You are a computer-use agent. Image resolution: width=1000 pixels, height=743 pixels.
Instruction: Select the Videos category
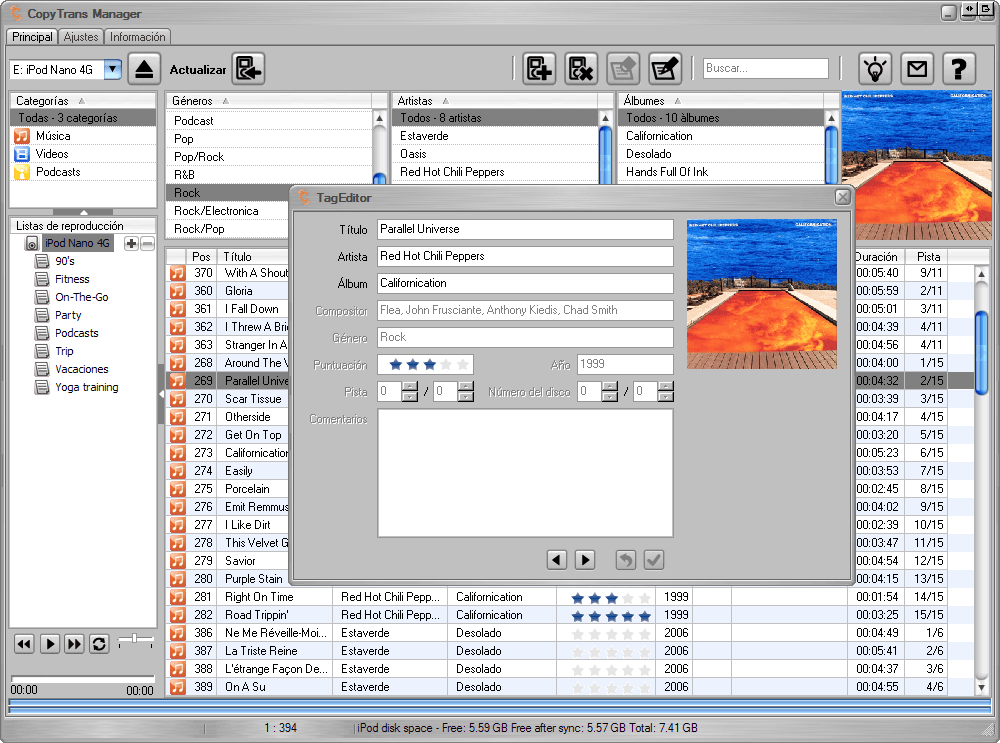83,154
